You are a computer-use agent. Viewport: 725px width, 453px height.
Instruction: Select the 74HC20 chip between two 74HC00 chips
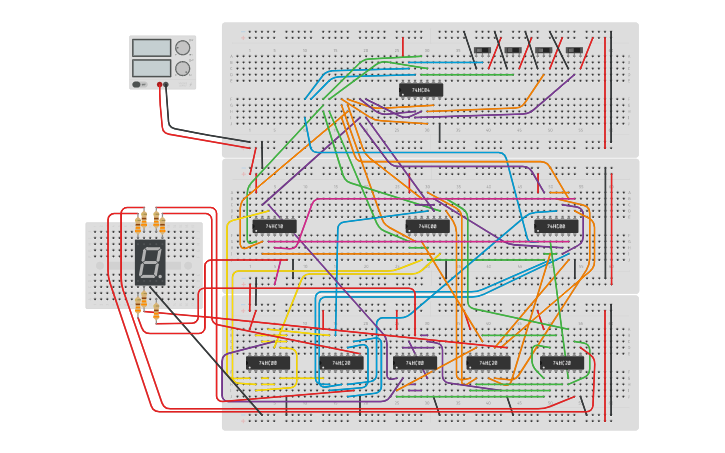[x=341, y=363]
